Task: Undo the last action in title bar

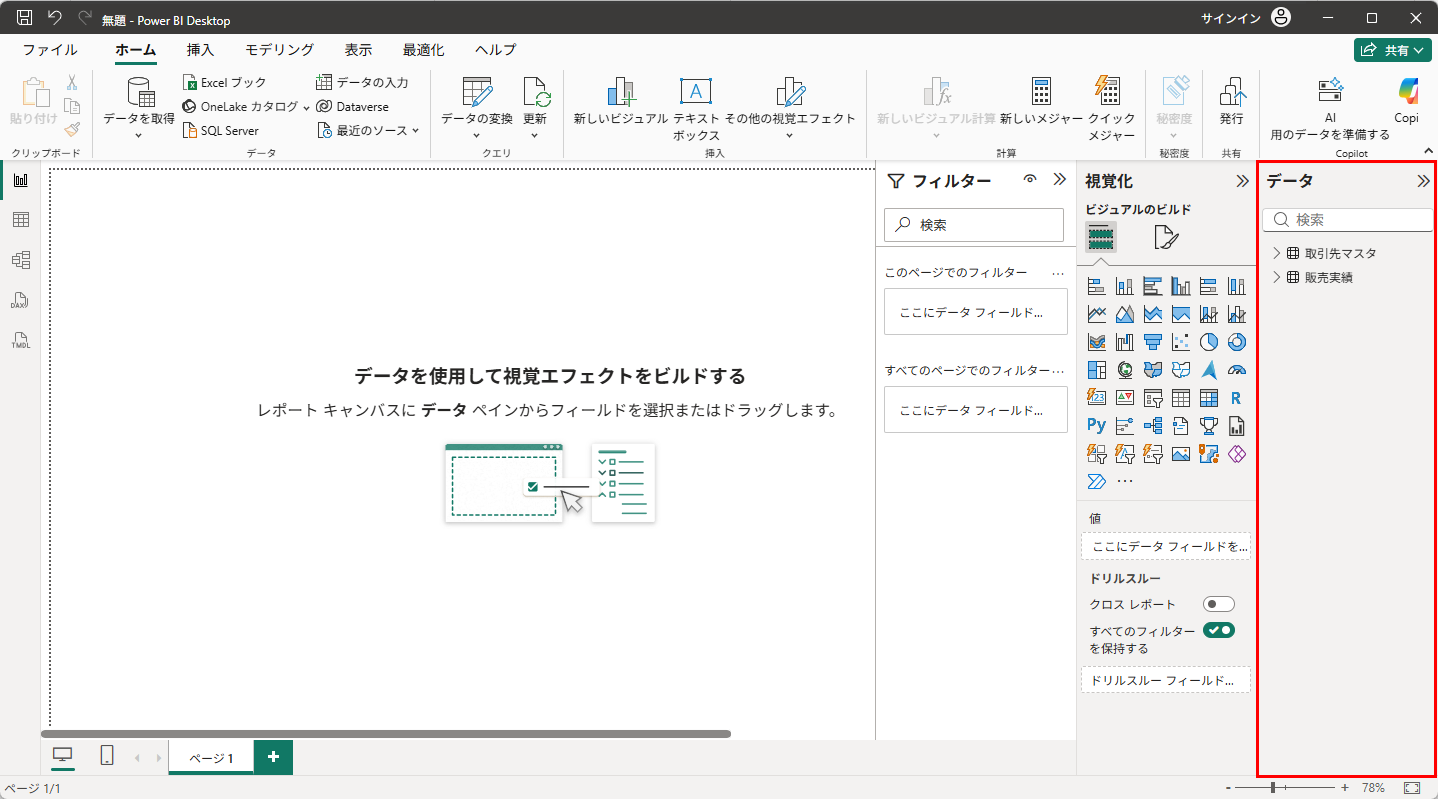Action: pyautogui.click(x=55, y=18)
